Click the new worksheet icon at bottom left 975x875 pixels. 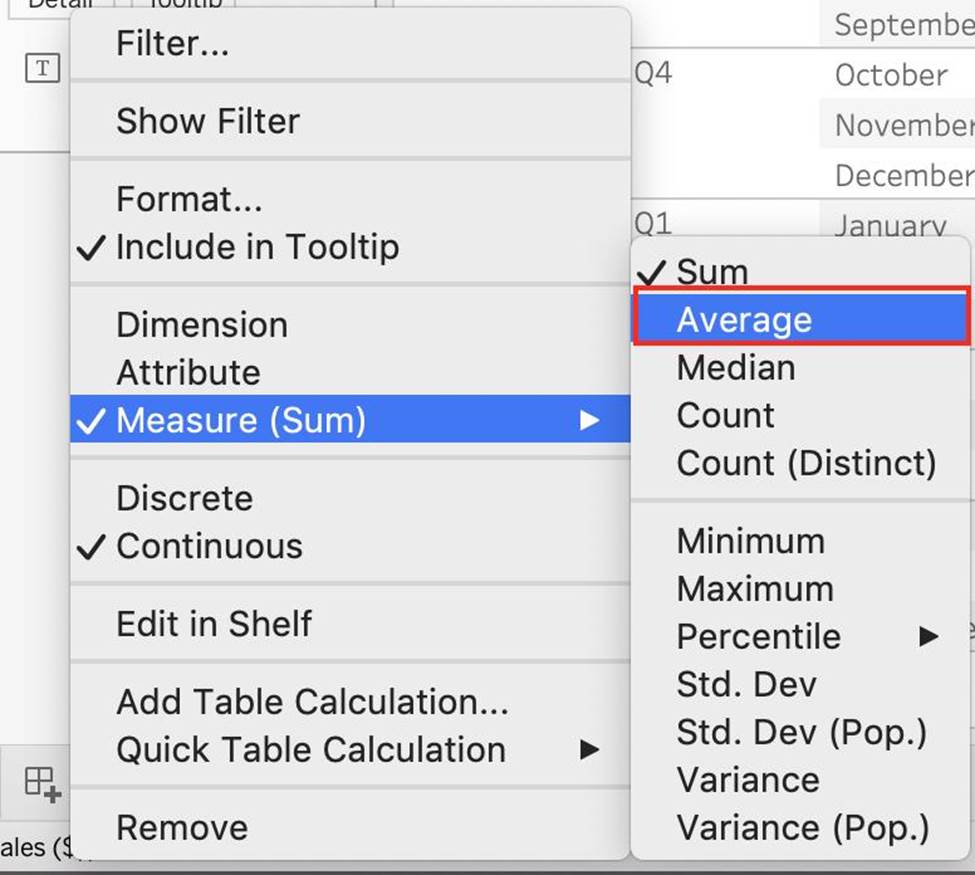pyautogui.click(x=42, y=783)
